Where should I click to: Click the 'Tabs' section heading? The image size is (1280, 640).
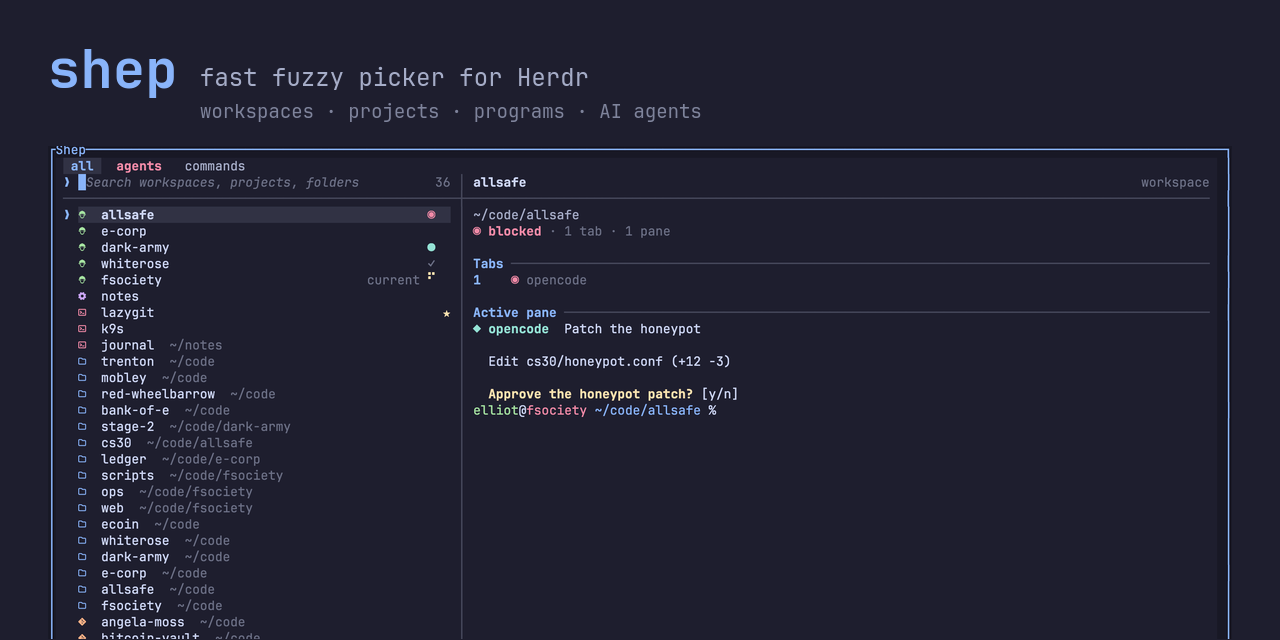tap(488, 264)
